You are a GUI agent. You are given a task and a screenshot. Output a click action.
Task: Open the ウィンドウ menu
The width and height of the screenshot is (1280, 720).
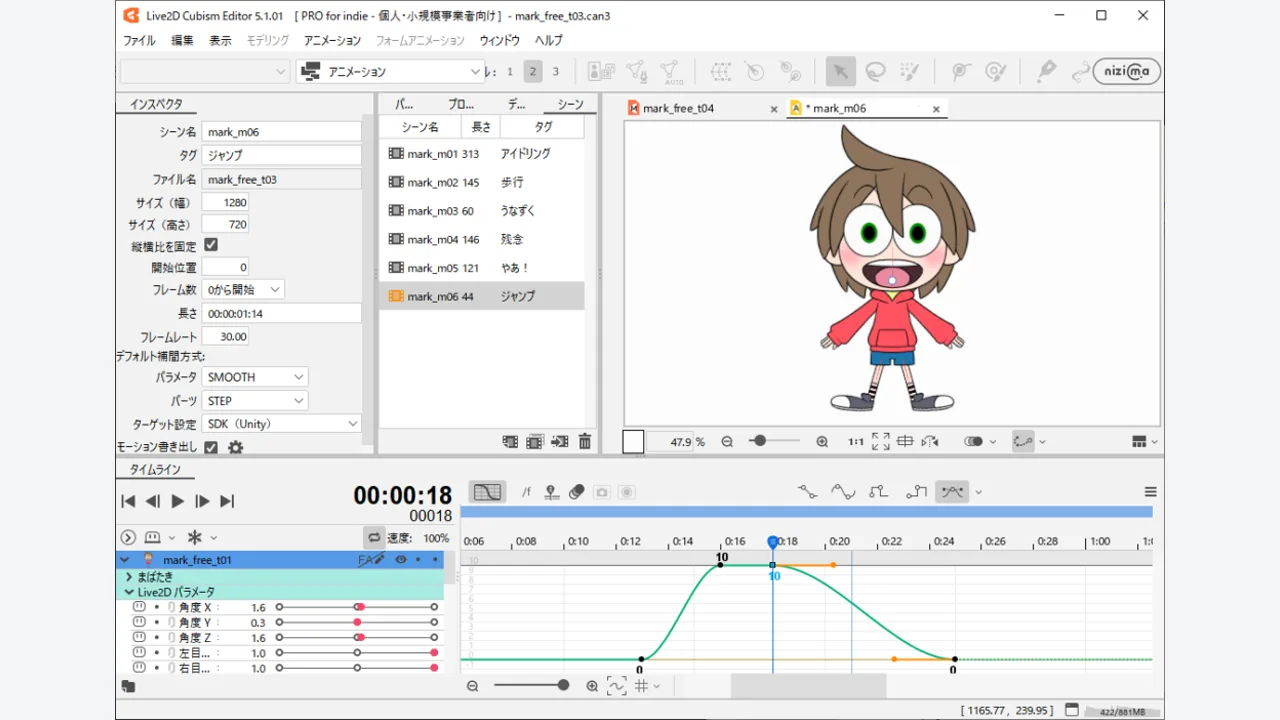[x=500, y=40]
